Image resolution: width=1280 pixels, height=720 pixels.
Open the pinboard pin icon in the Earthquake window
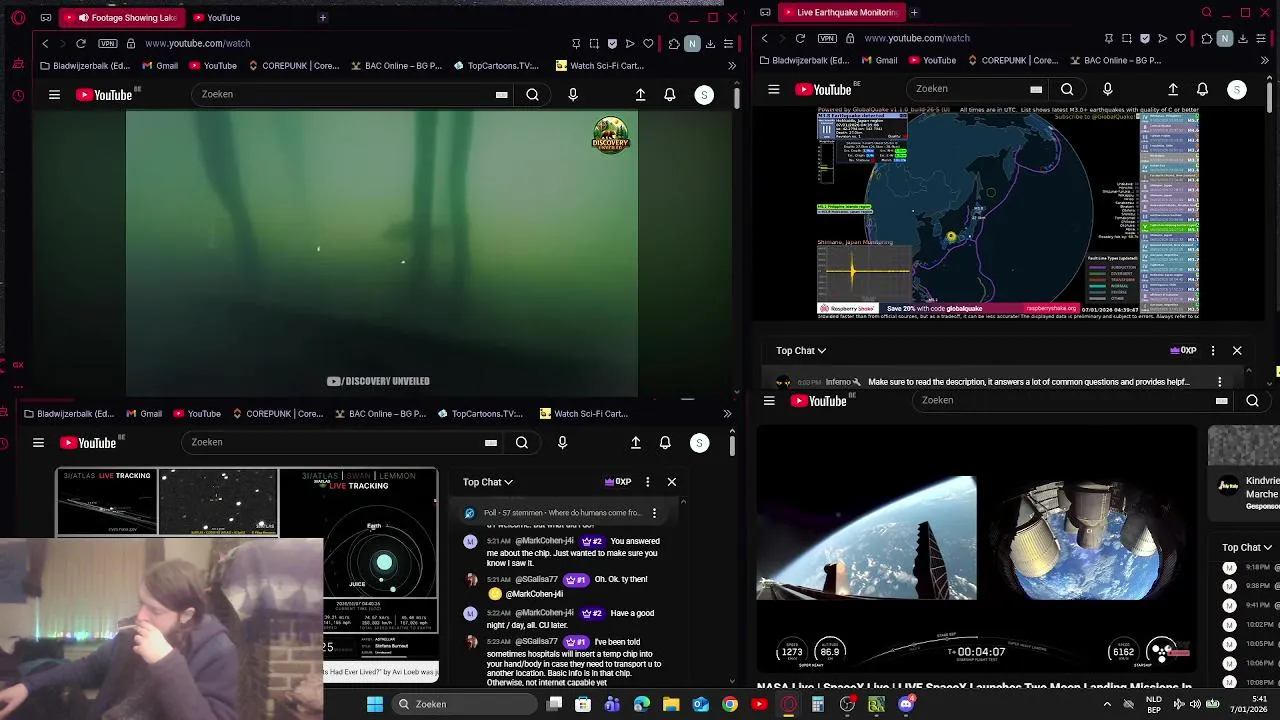click(x=1108, y=38)
